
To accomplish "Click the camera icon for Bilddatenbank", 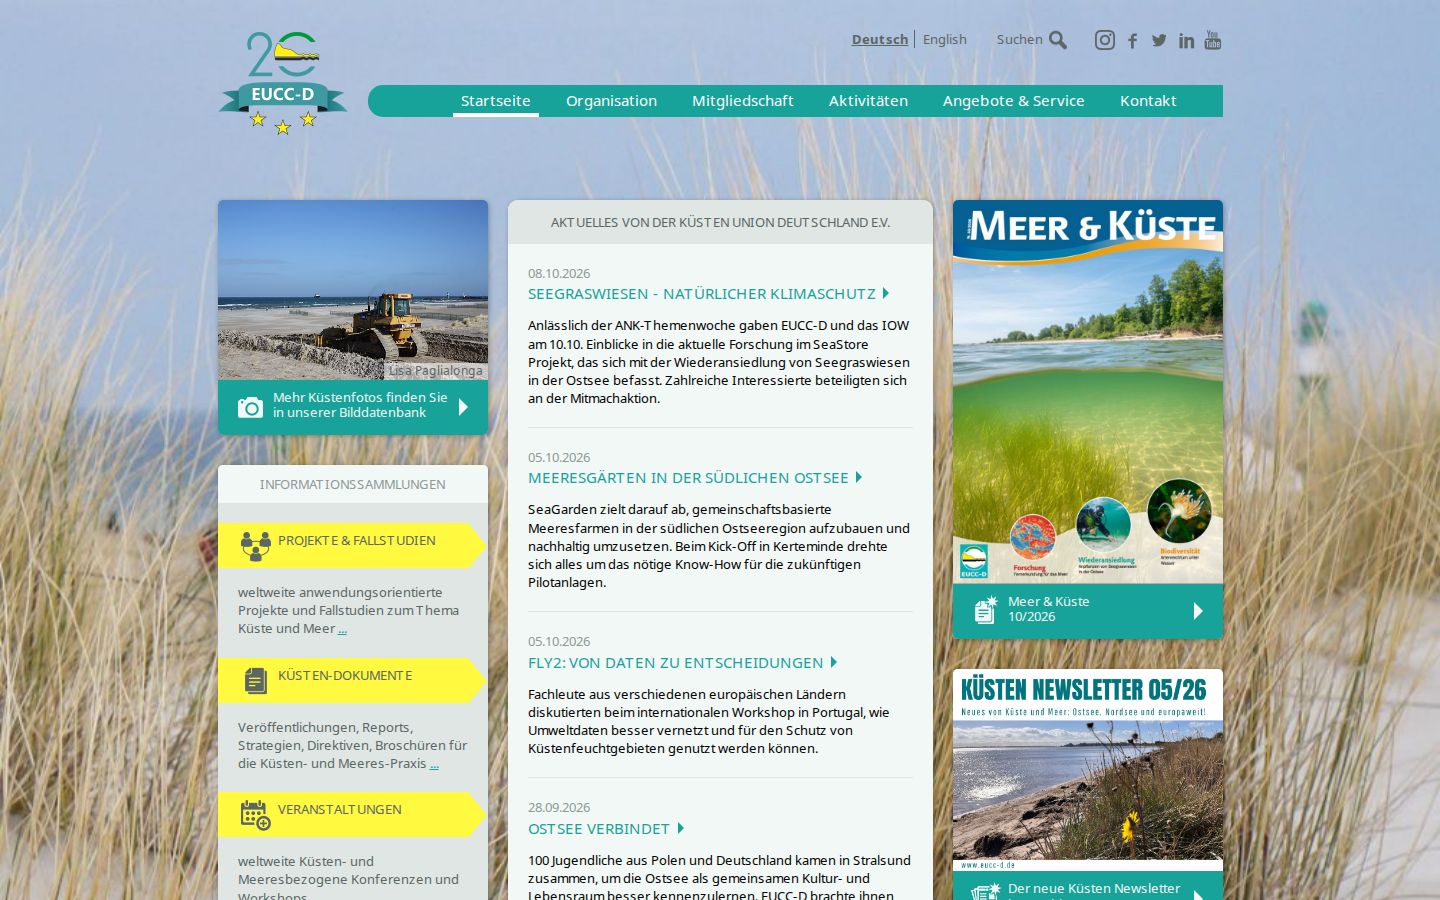I will [250, 407].
